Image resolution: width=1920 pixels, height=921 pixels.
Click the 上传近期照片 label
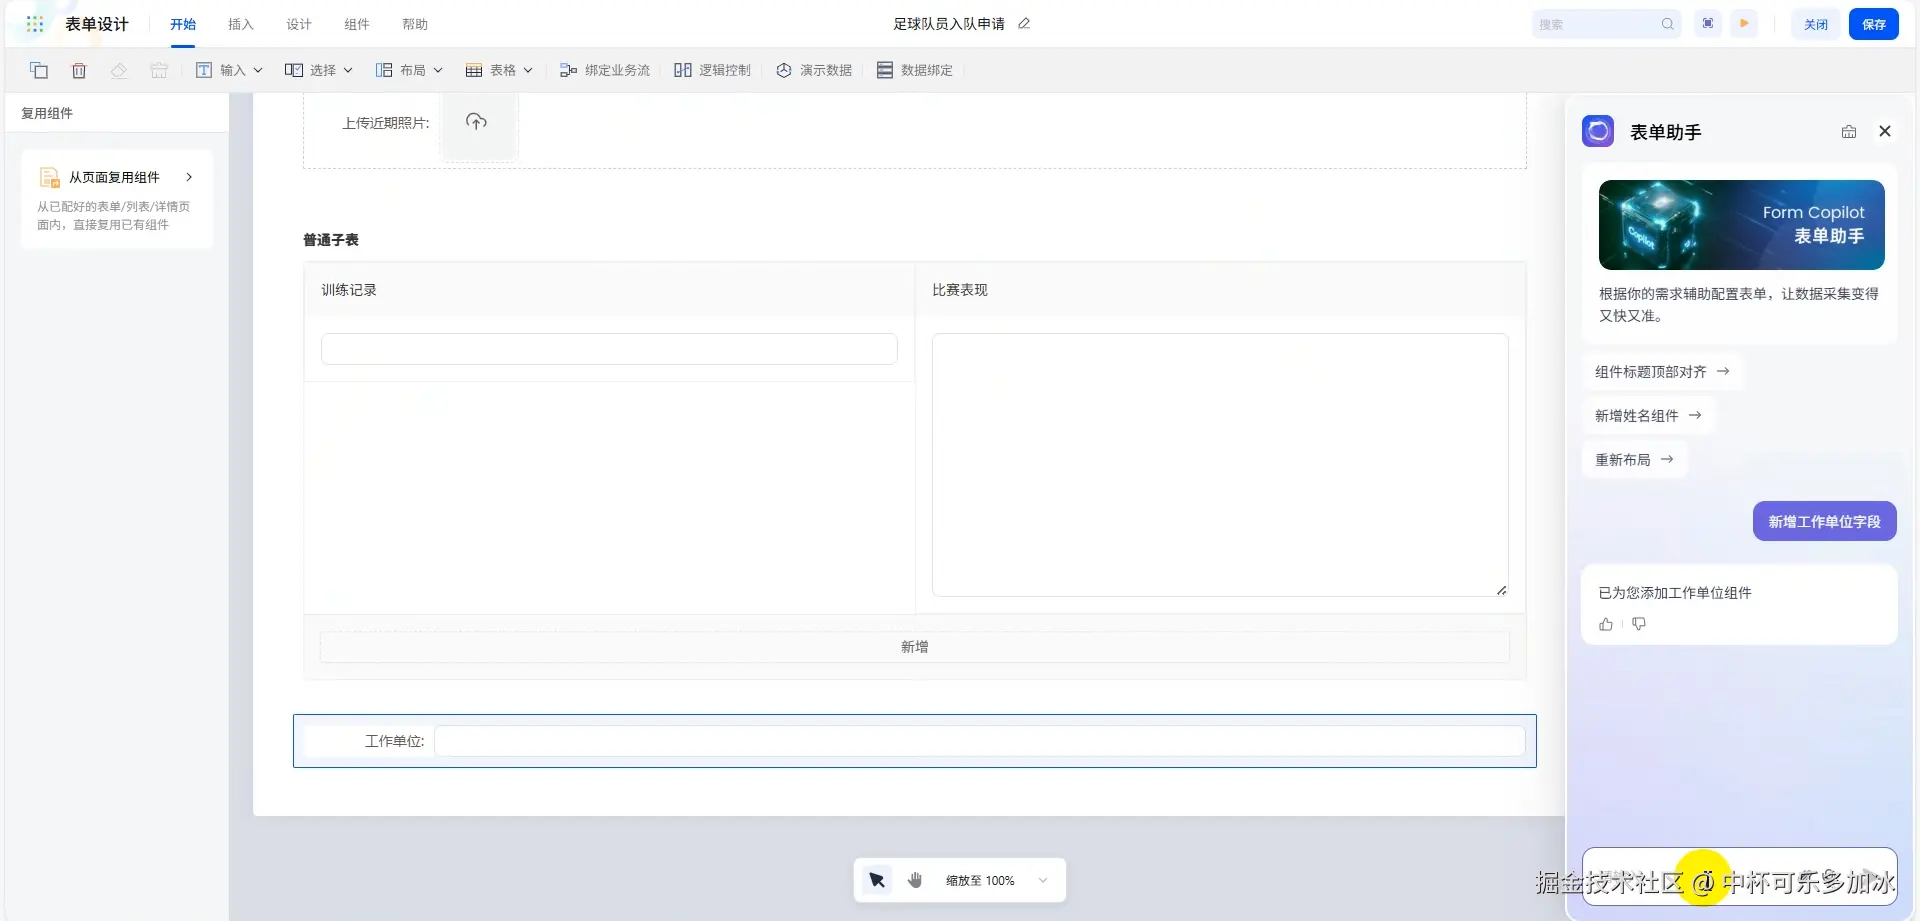point(386,123)
